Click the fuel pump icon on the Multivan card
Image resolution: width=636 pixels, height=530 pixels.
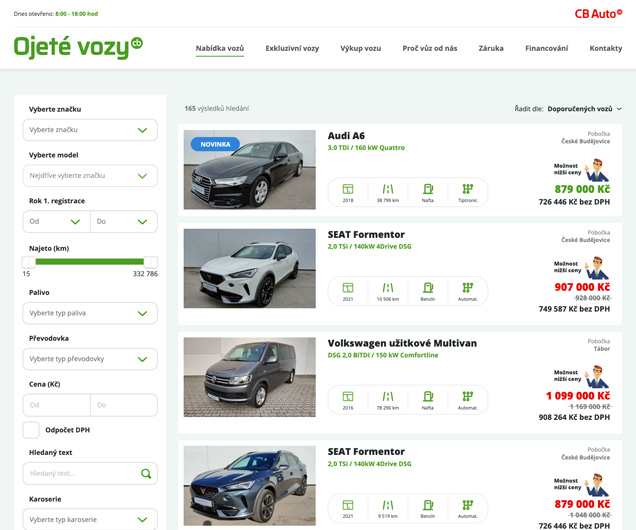click(428, 396)
